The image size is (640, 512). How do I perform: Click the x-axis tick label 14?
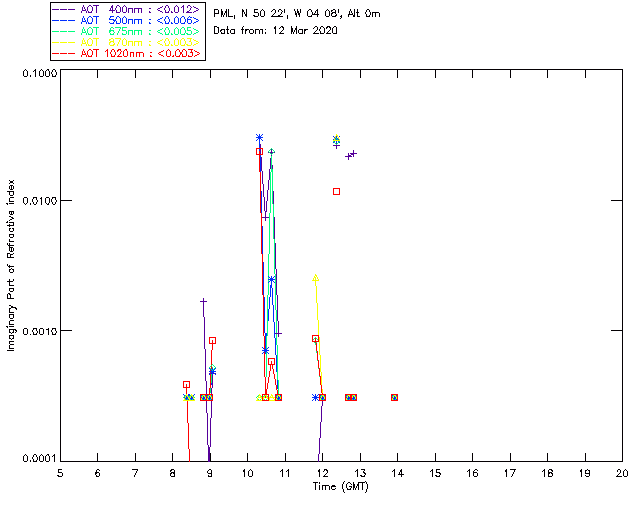pyautogui.click(x=398, y=473)
